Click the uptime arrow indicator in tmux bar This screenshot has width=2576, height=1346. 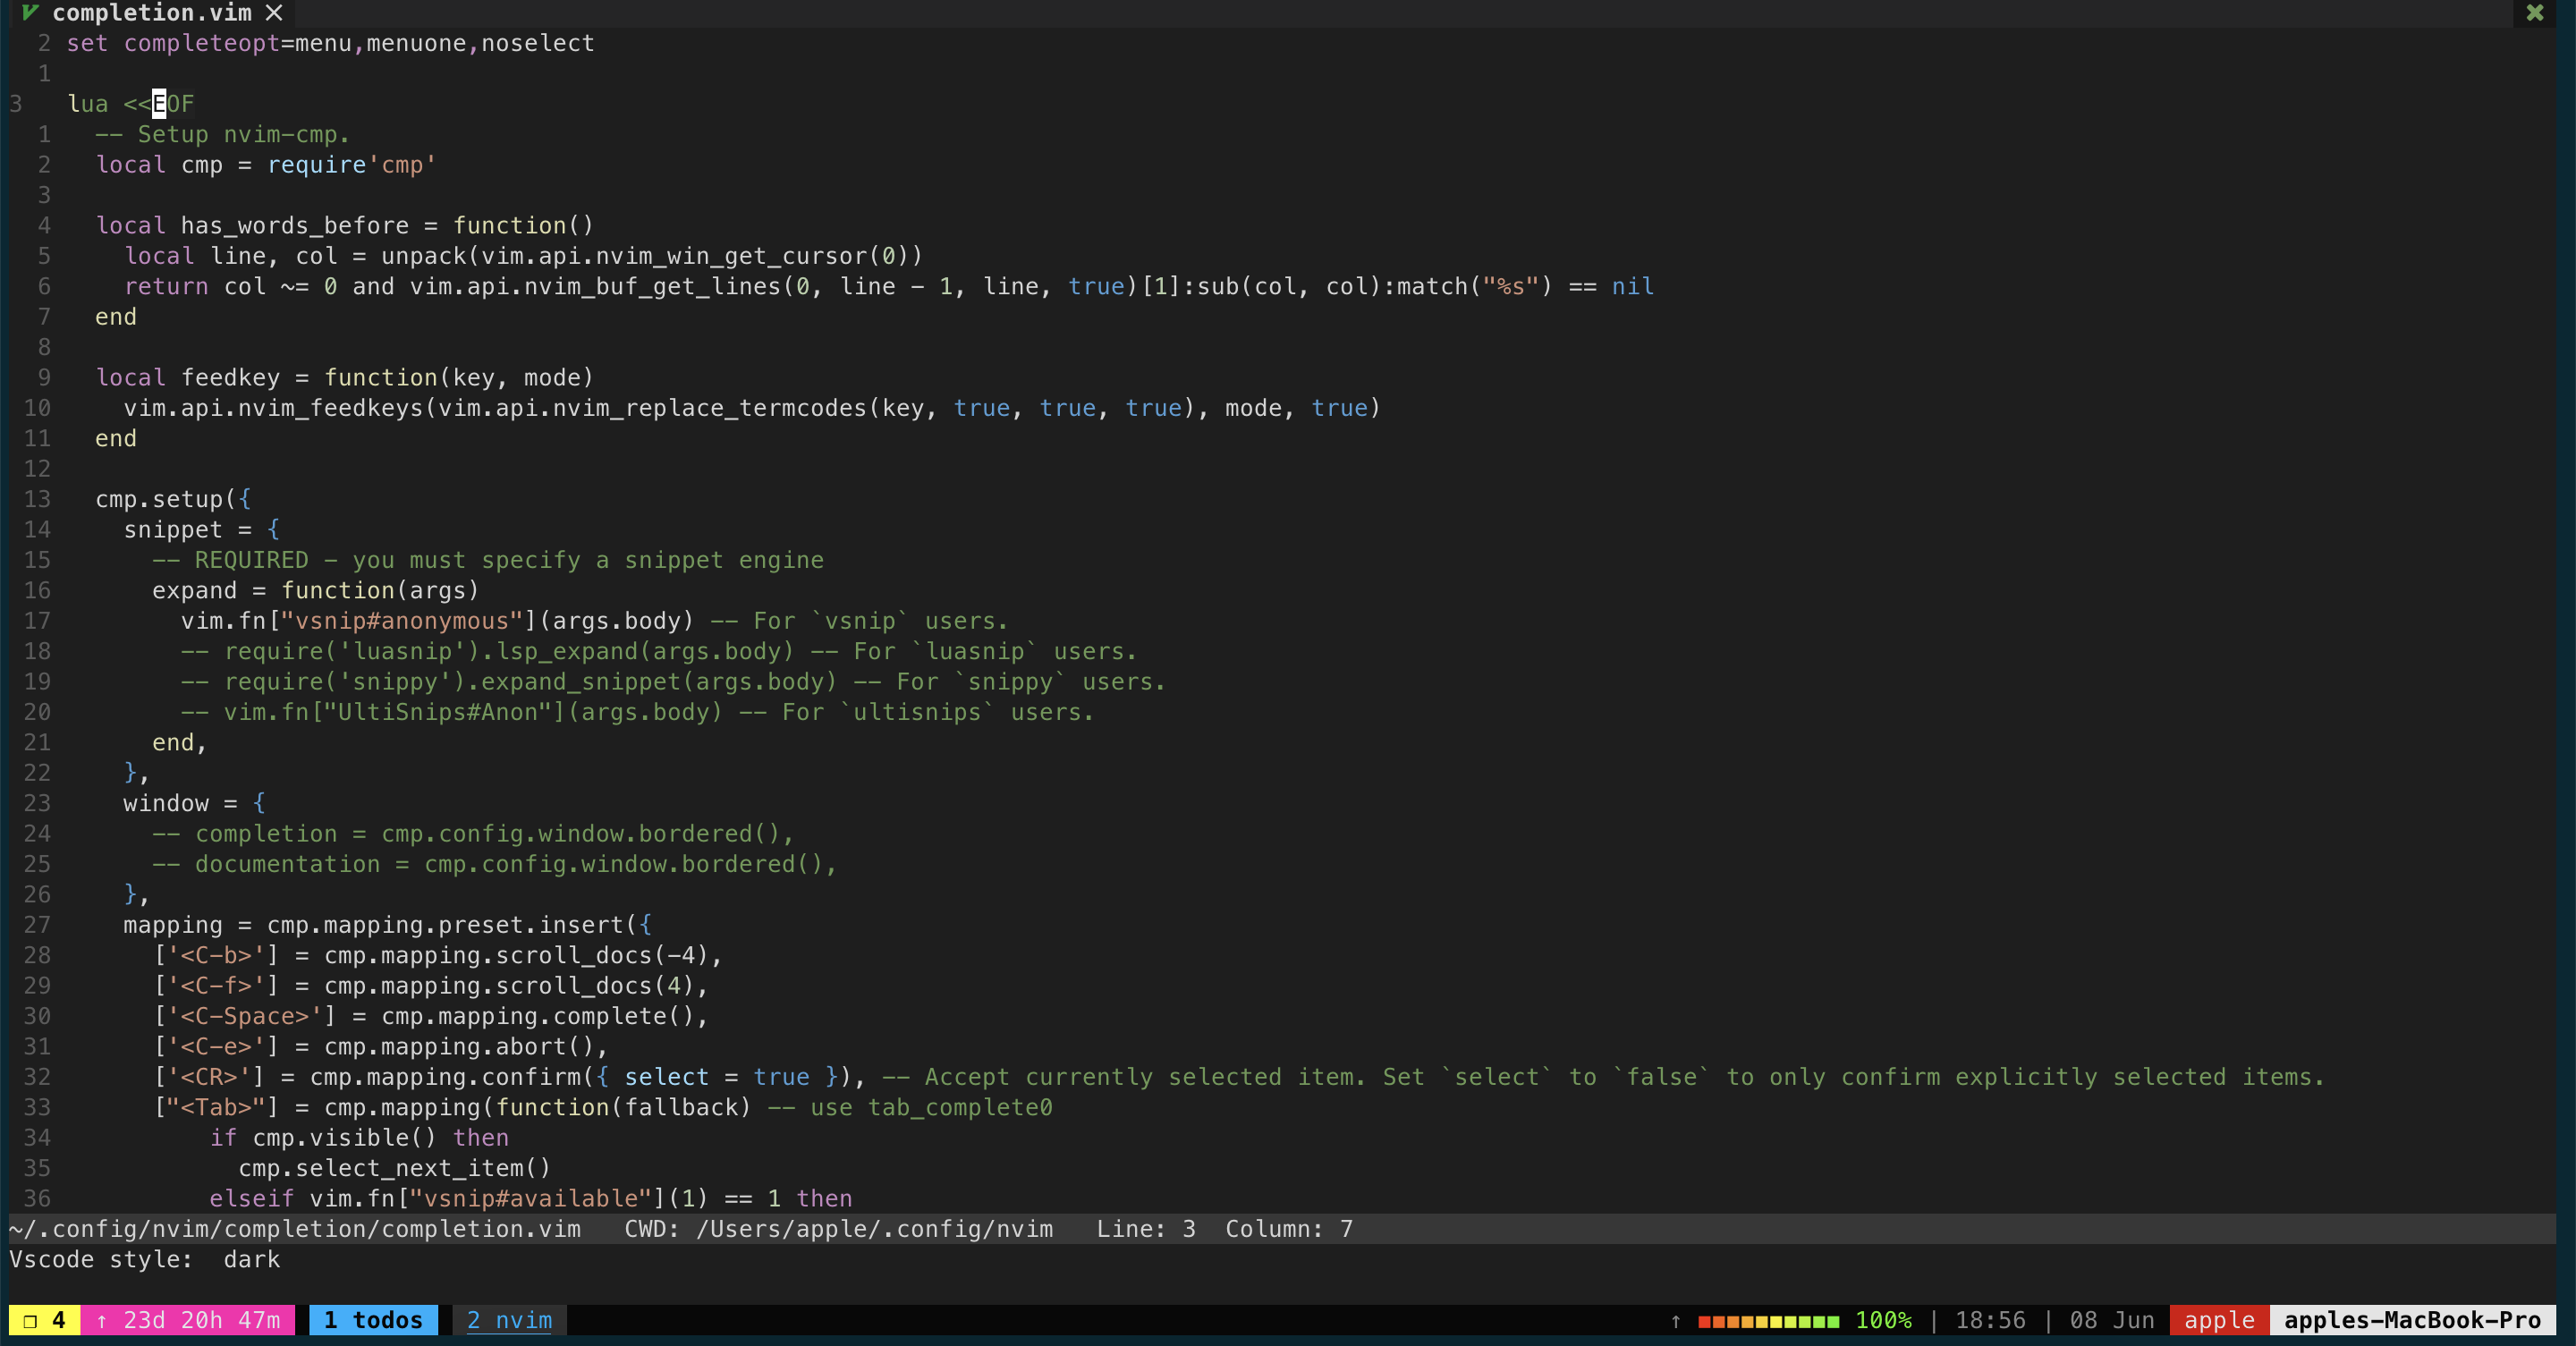point(101,1320)
